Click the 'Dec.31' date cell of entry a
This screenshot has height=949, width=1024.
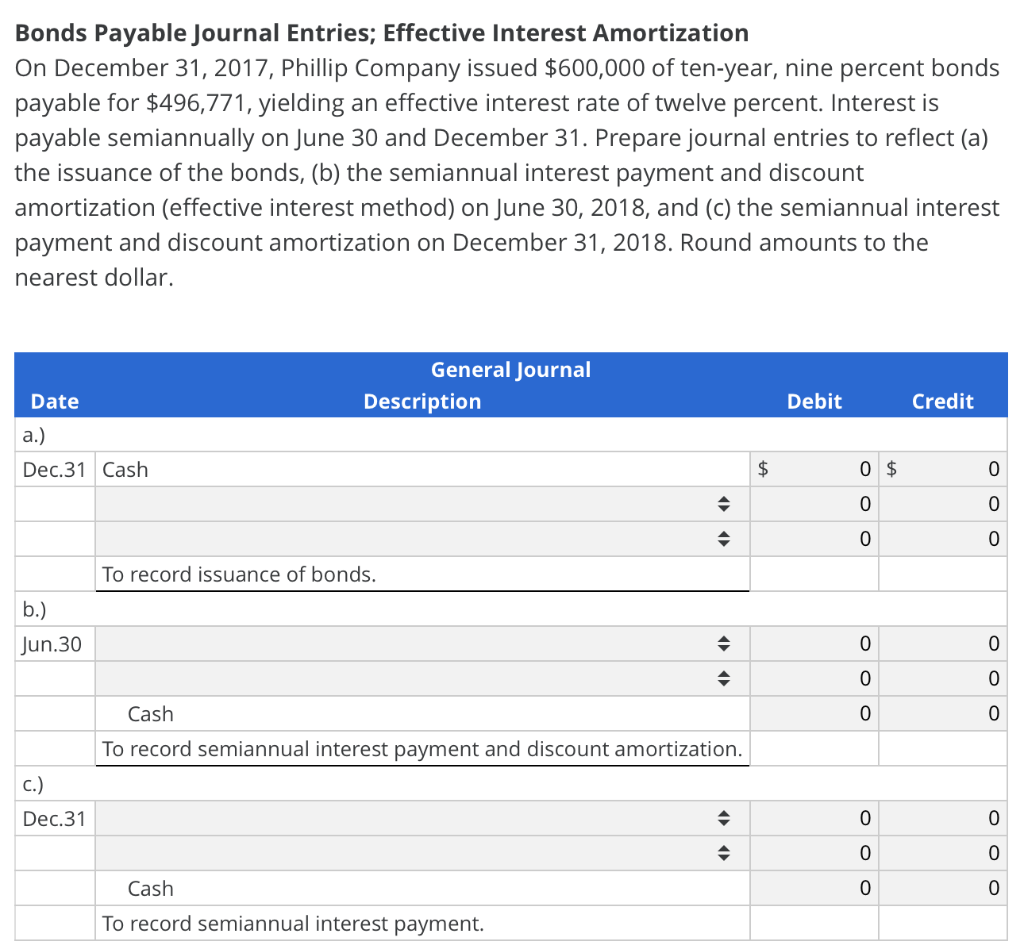[x=54, y=468]
